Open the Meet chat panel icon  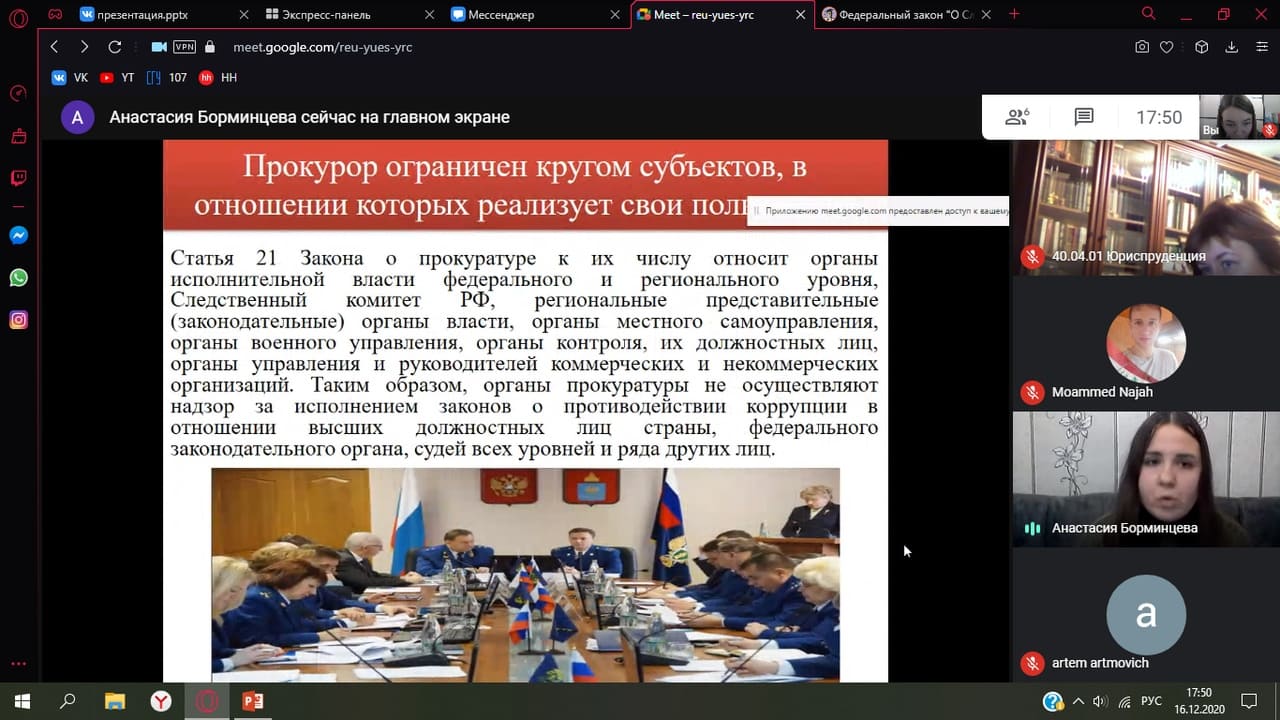click(1084, 117)
